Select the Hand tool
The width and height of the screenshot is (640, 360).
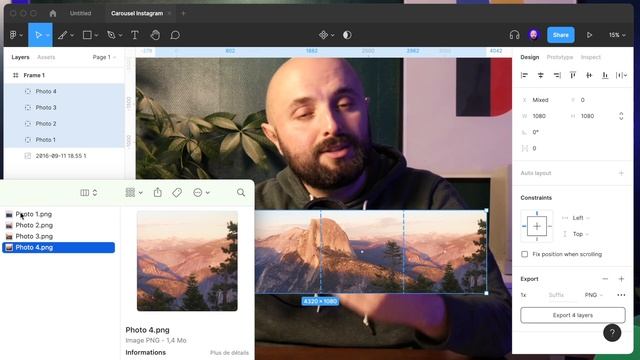pyautogui.click(x=155, y=35)
